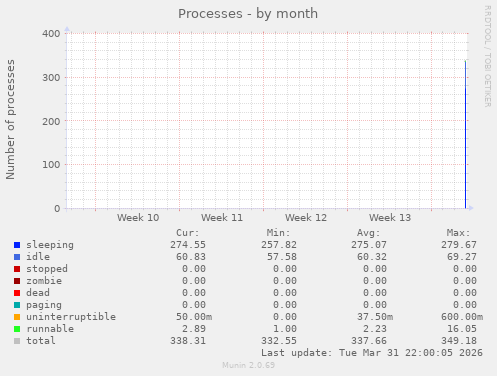Screen dimensions: 497x376
Task: Click the 'Week 12' axis label
Action: tap(306, 218)
